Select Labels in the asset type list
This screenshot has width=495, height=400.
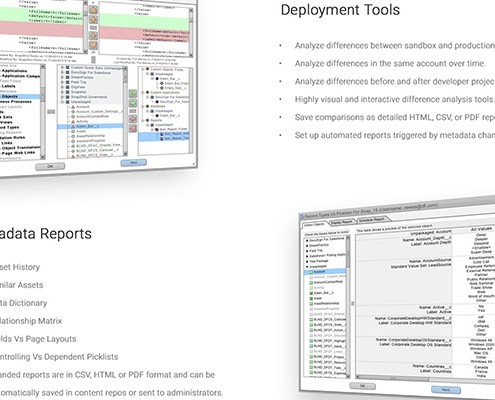(8, 86)
